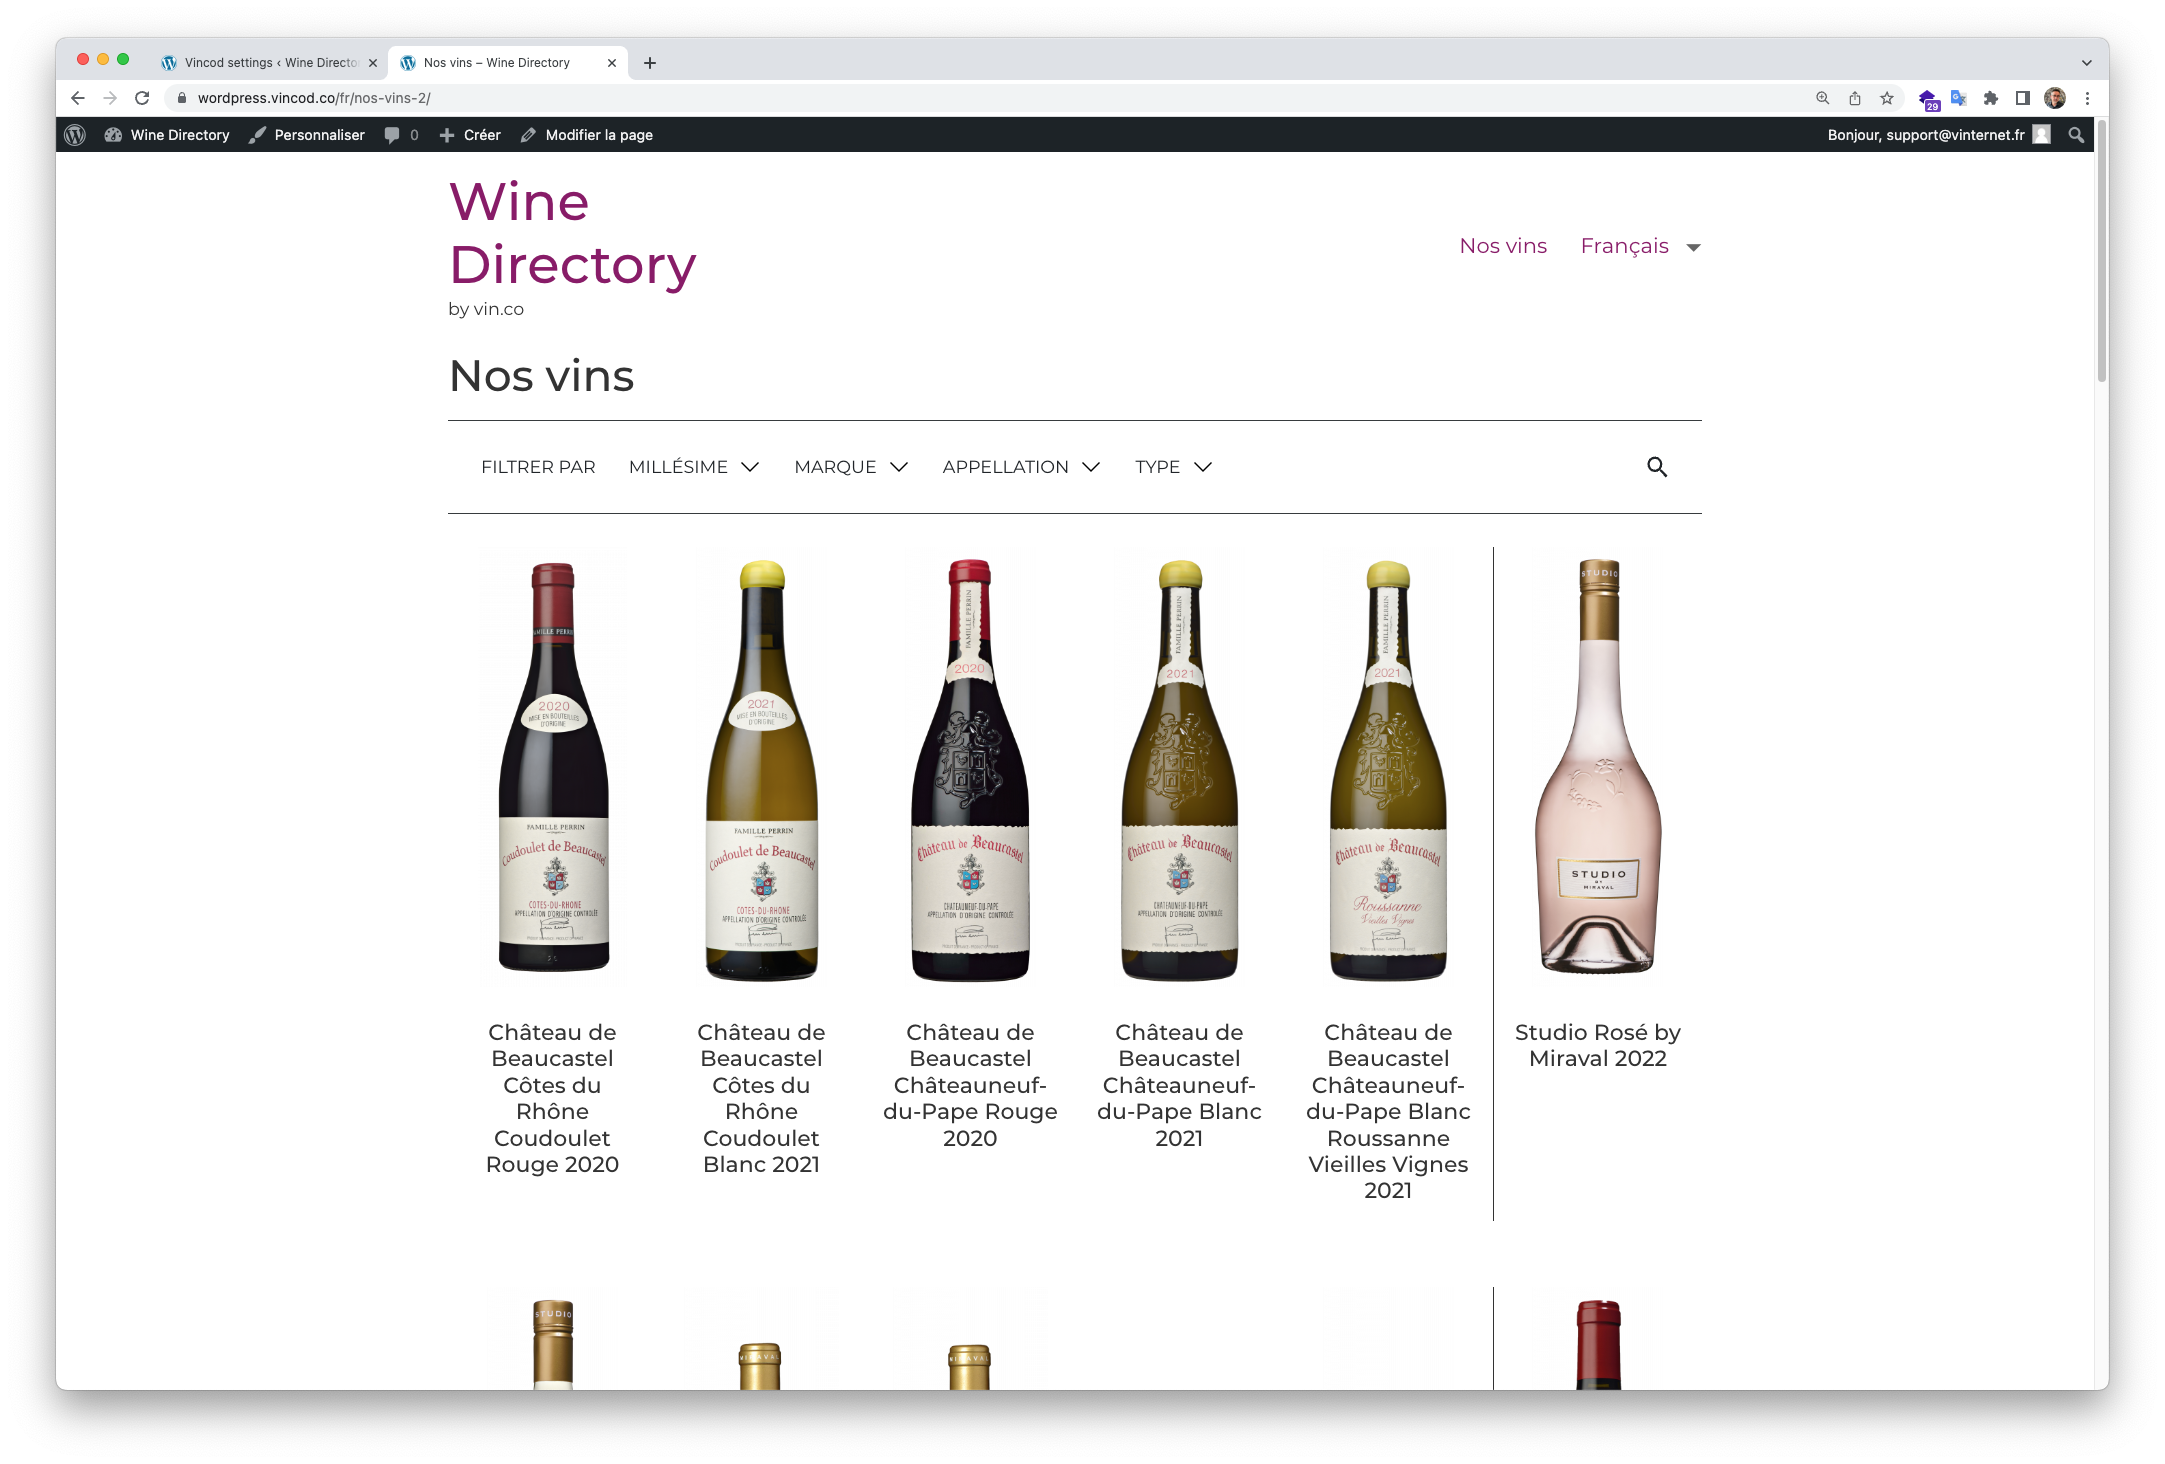
Task: Open the Google Translate extension icon
Action: 1959,98
